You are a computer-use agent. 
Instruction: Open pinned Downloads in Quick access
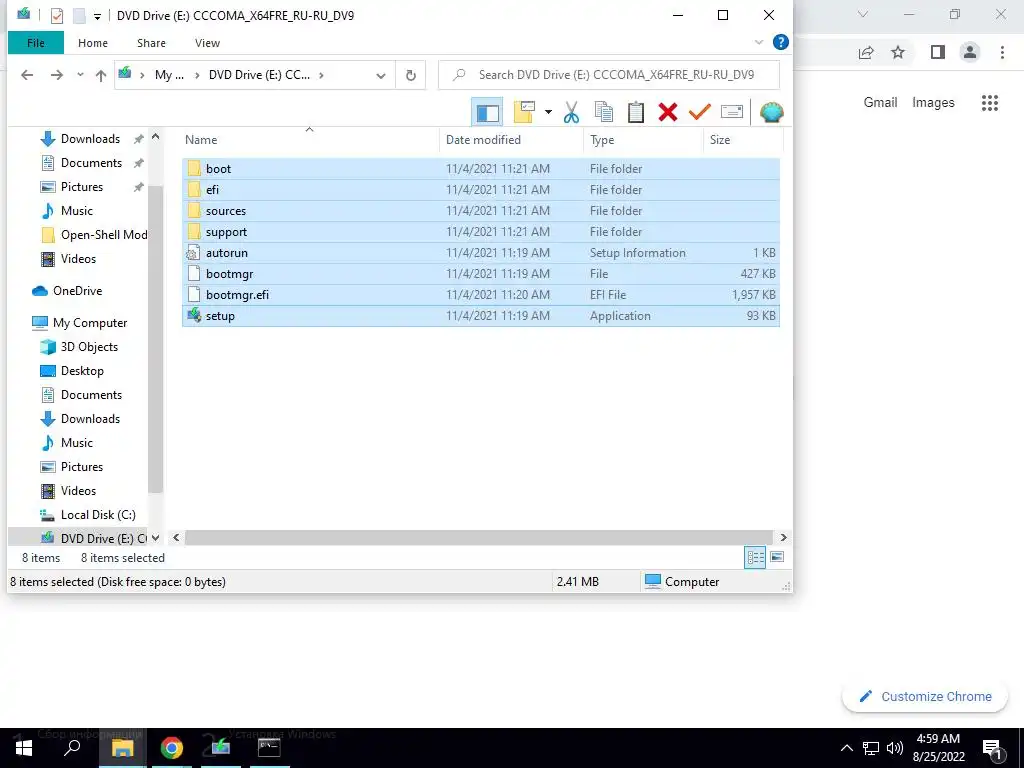click(90, 139)
